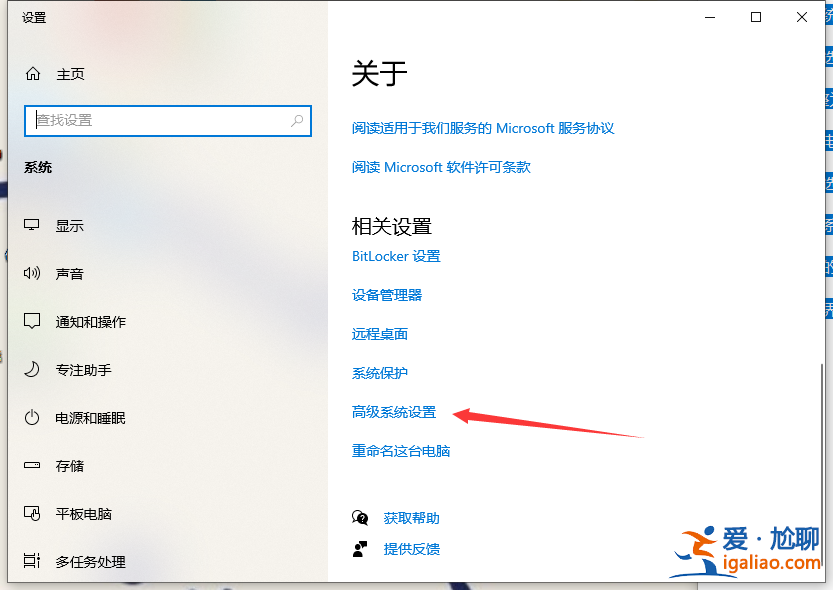Open 远程桌面 (Remote desktop) settings

click(x=382, y=334)
